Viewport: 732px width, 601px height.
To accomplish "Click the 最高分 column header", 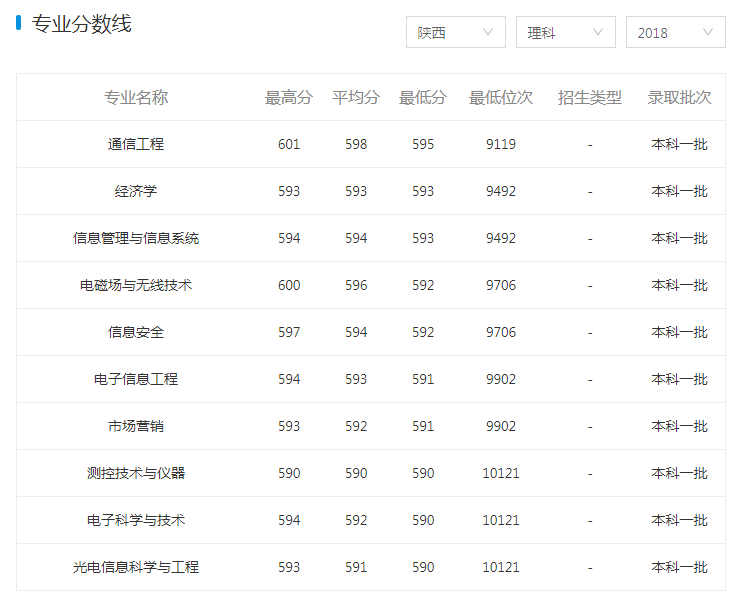I will [x=289, y=97].
